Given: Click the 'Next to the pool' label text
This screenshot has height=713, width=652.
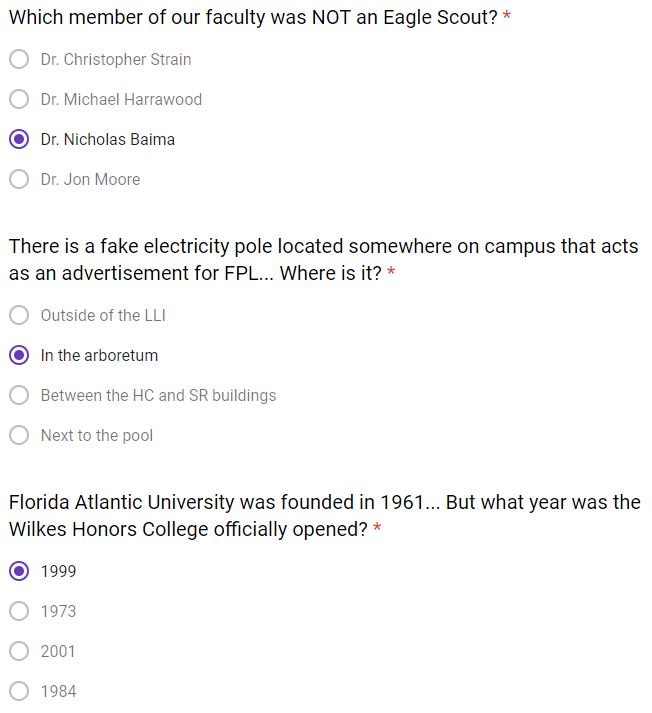Looking at the screenshot, I should point(97,435).
